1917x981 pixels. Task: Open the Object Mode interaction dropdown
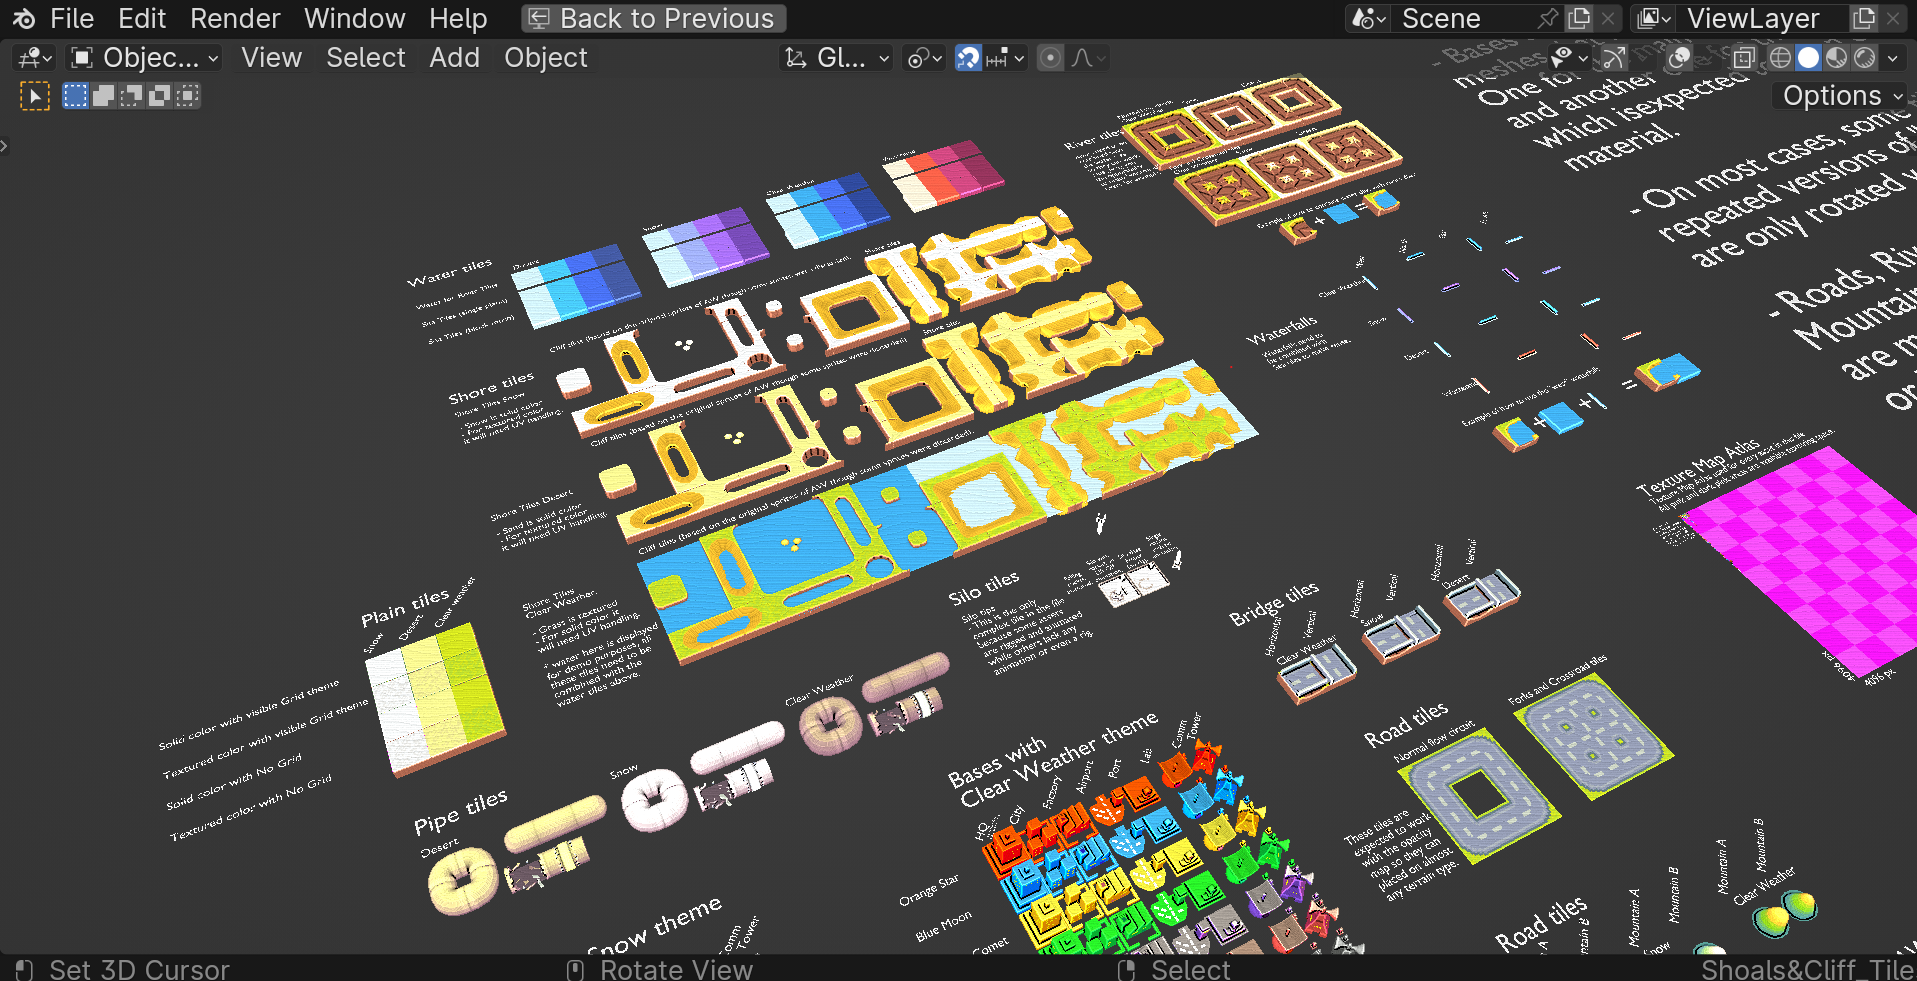[x=145, y=58]
